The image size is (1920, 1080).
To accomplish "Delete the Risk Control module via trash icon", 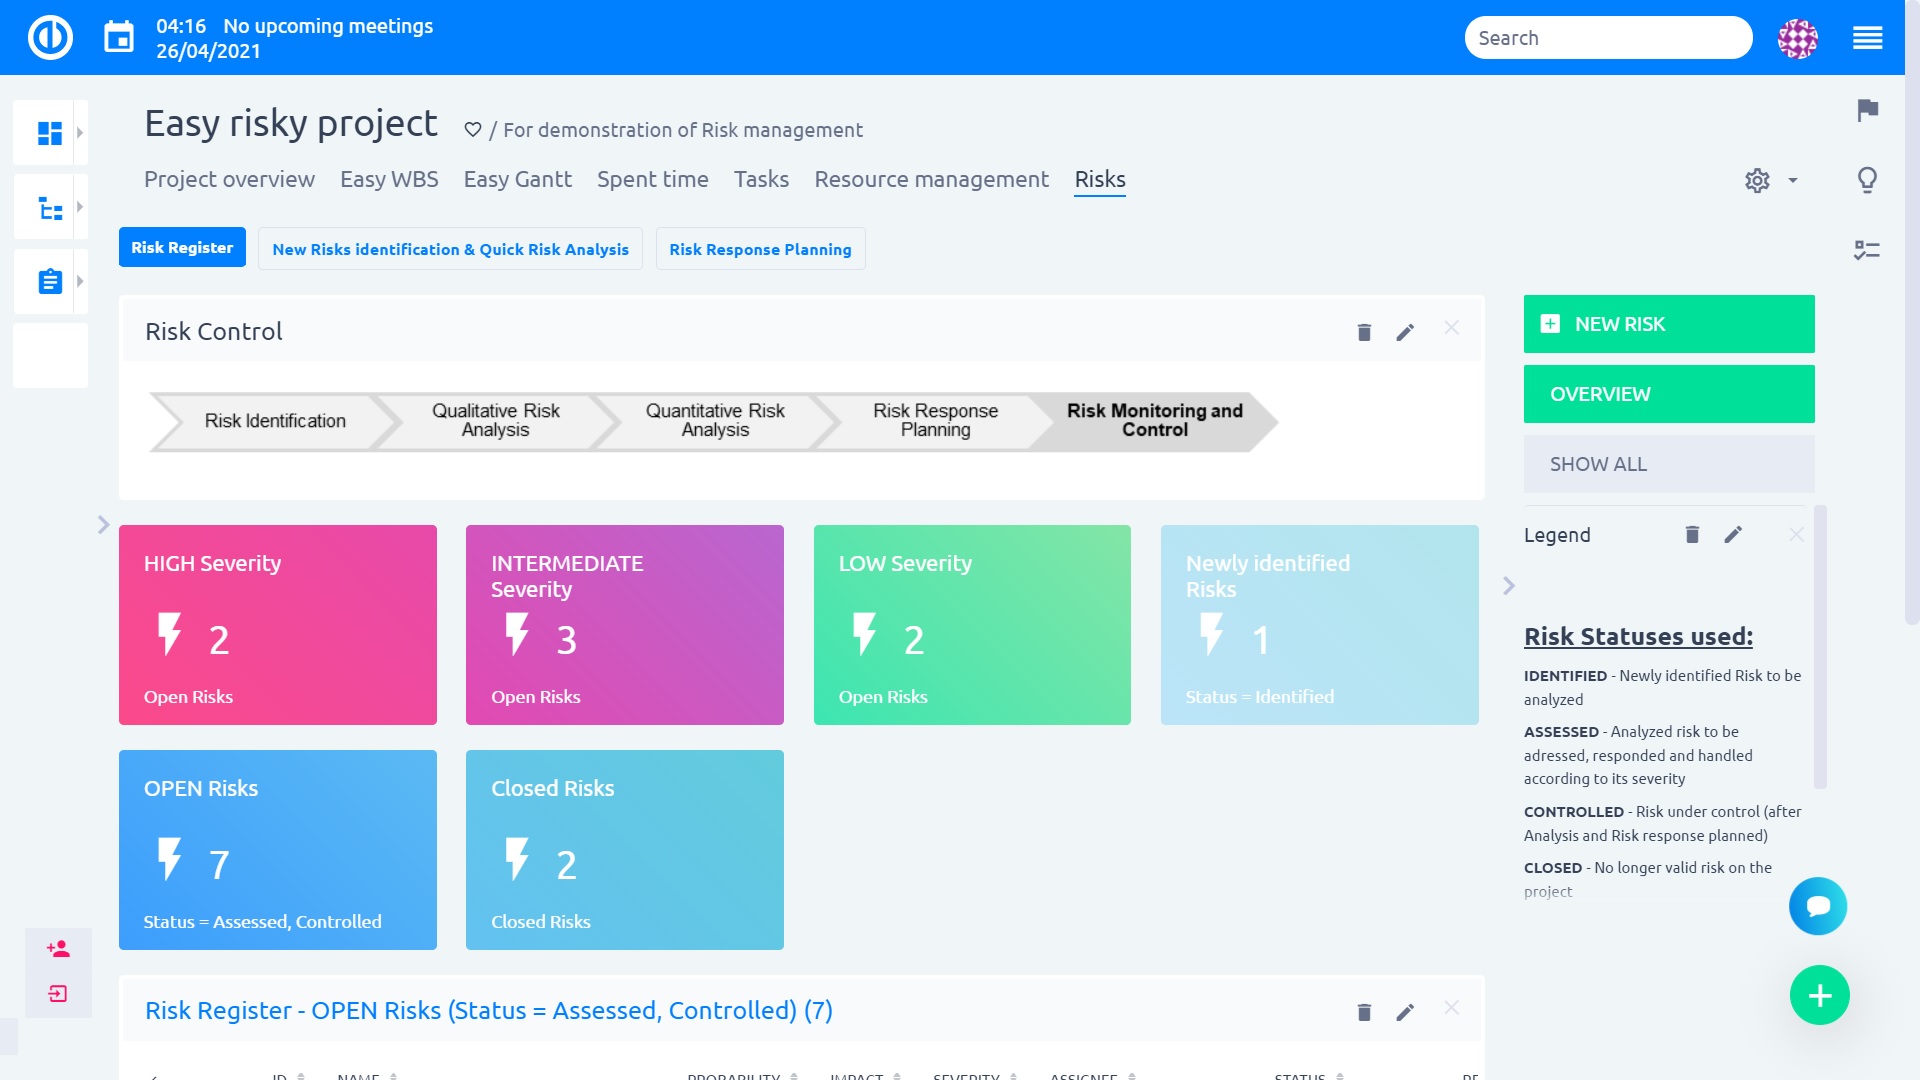I will (x=1364, y=332).
